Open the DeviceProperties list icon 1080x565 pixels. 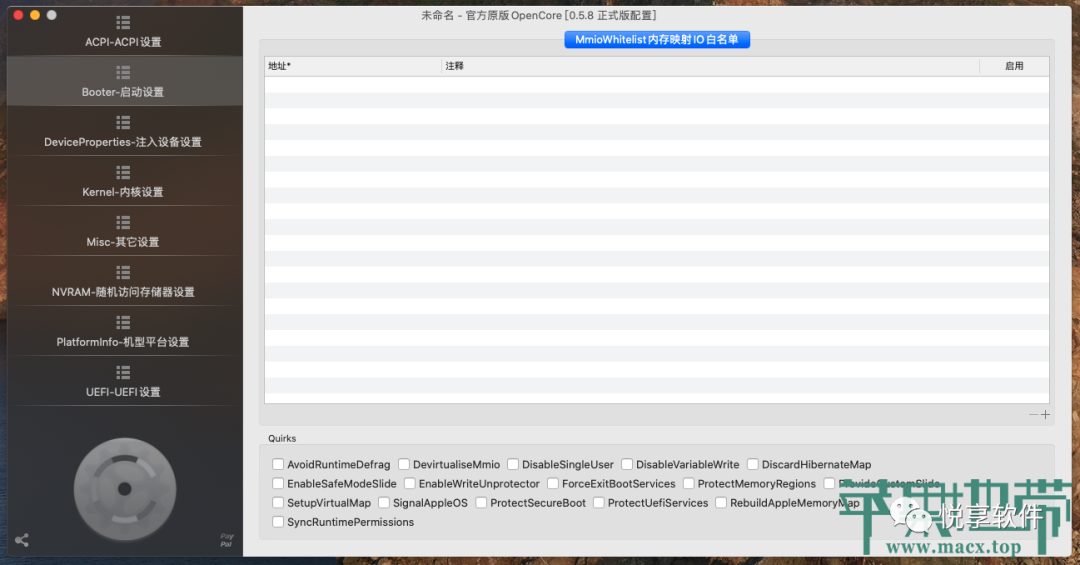tap(123, 123)
